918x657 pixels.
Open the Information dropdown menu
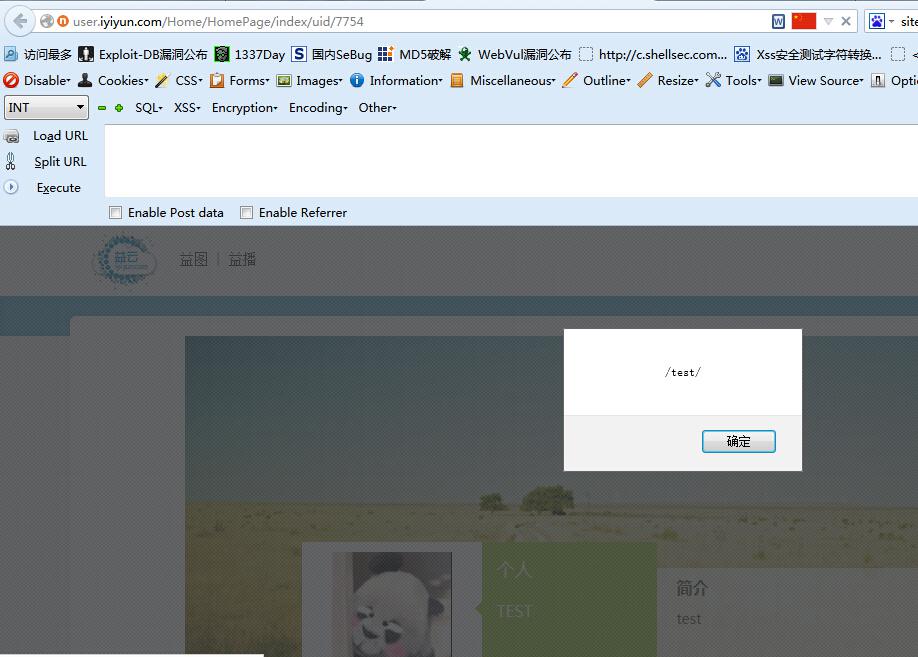pyautogui.click(x=396, y=80)
